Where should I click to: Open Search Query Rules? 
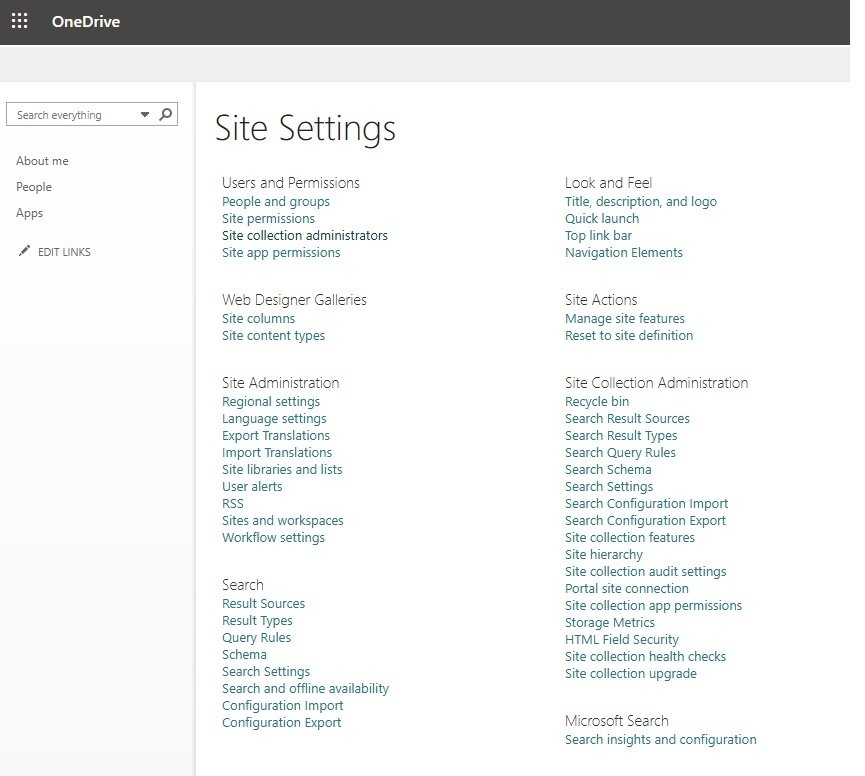tap(621, 452)
